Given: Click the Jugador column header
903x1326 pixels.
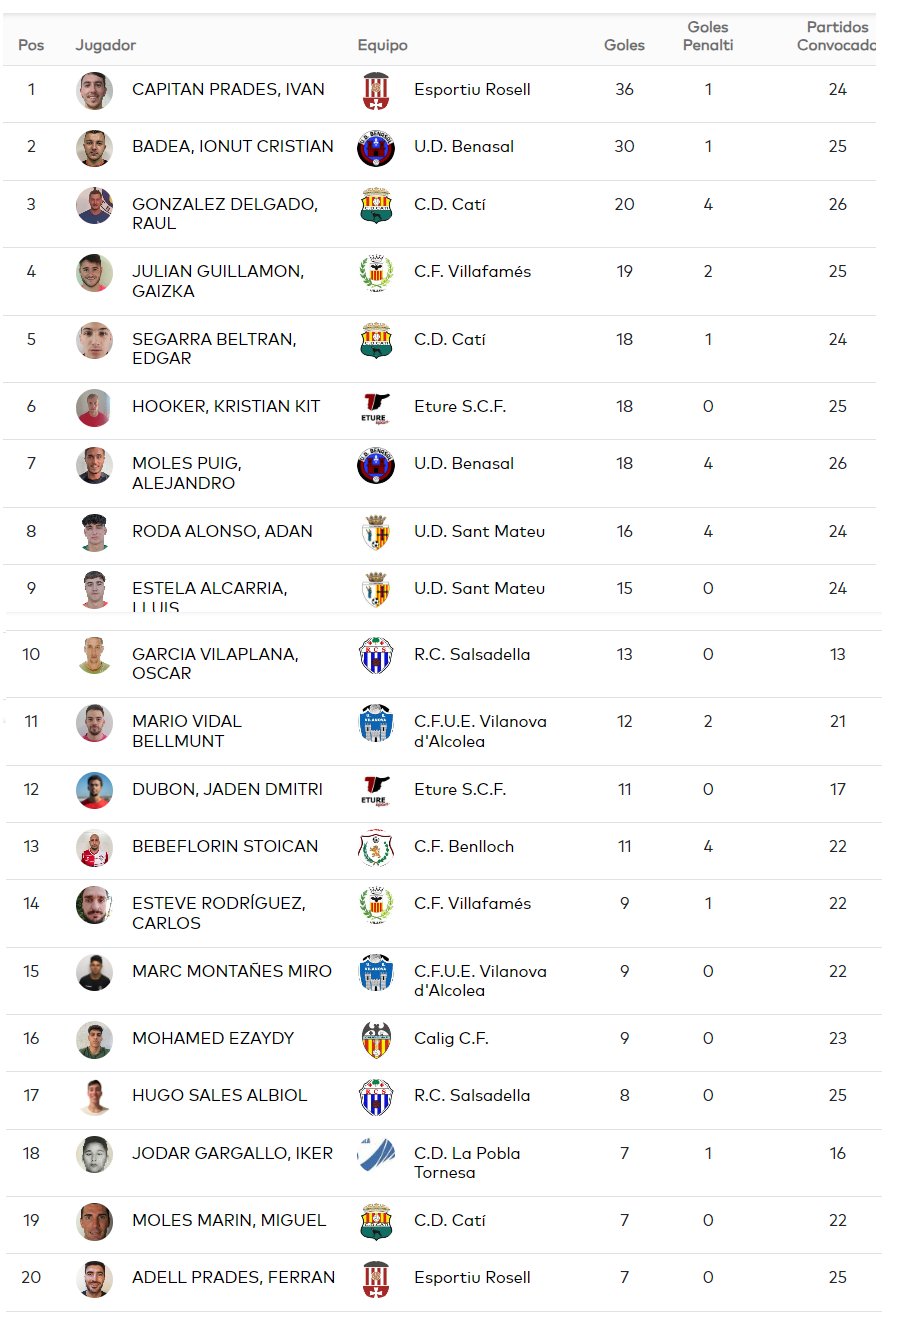Looking at the screenshot, I should click(x=106, y=45).
